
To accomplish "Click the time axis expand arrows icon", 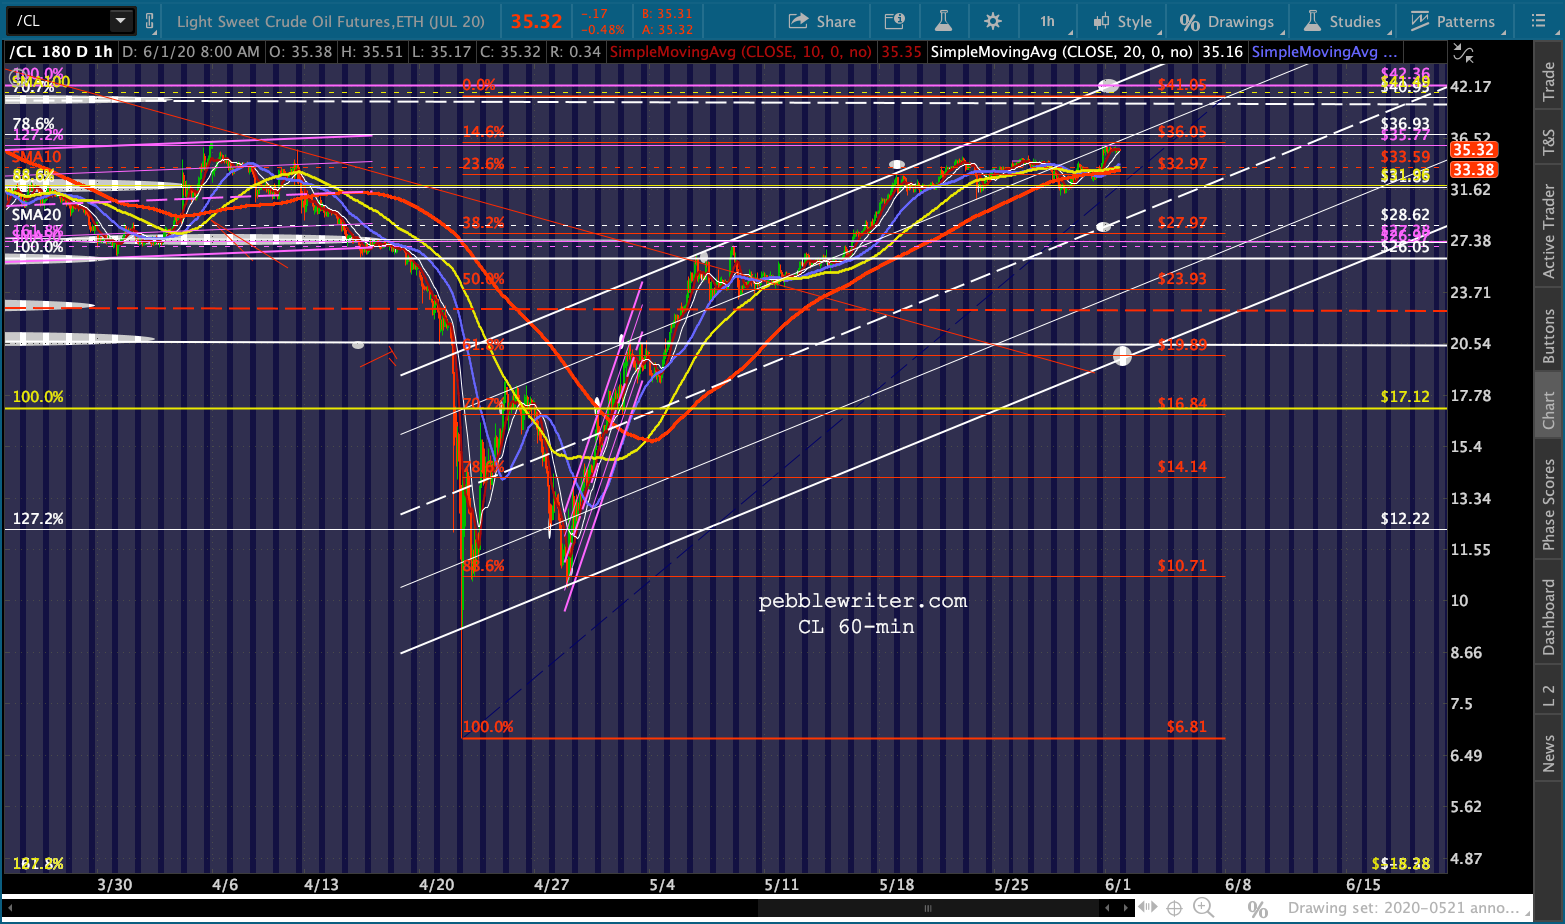I will [1148, 908].
